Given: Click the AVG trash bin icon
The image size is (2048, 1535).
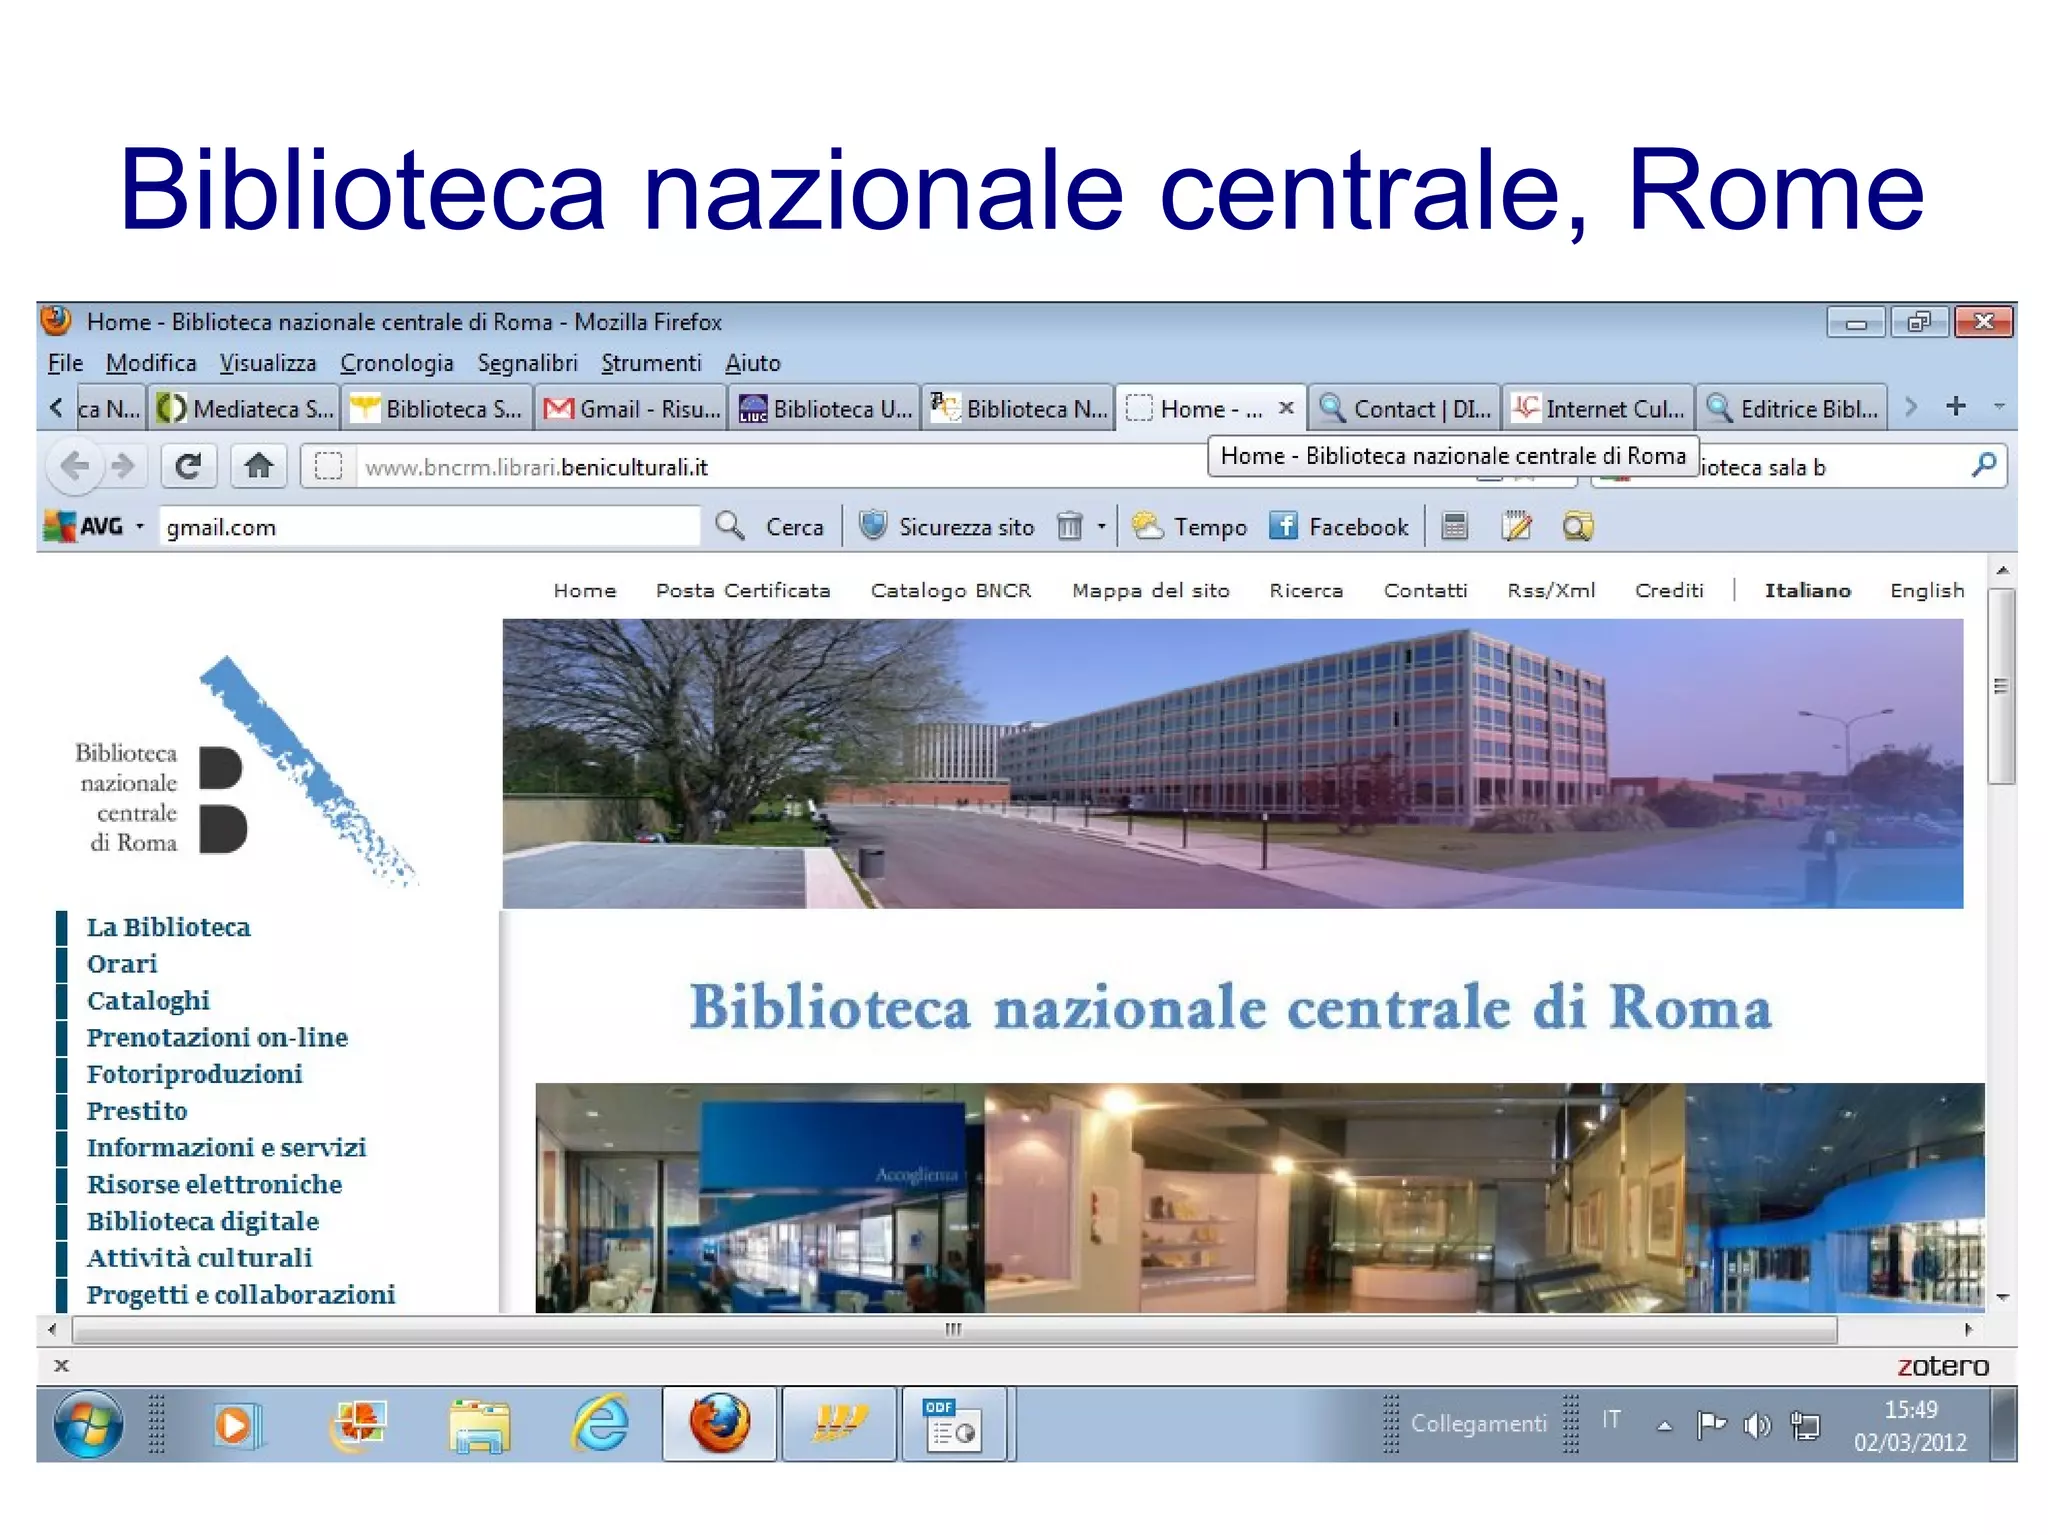Looking at the screenshot, I should click(x=1070, y=526).
